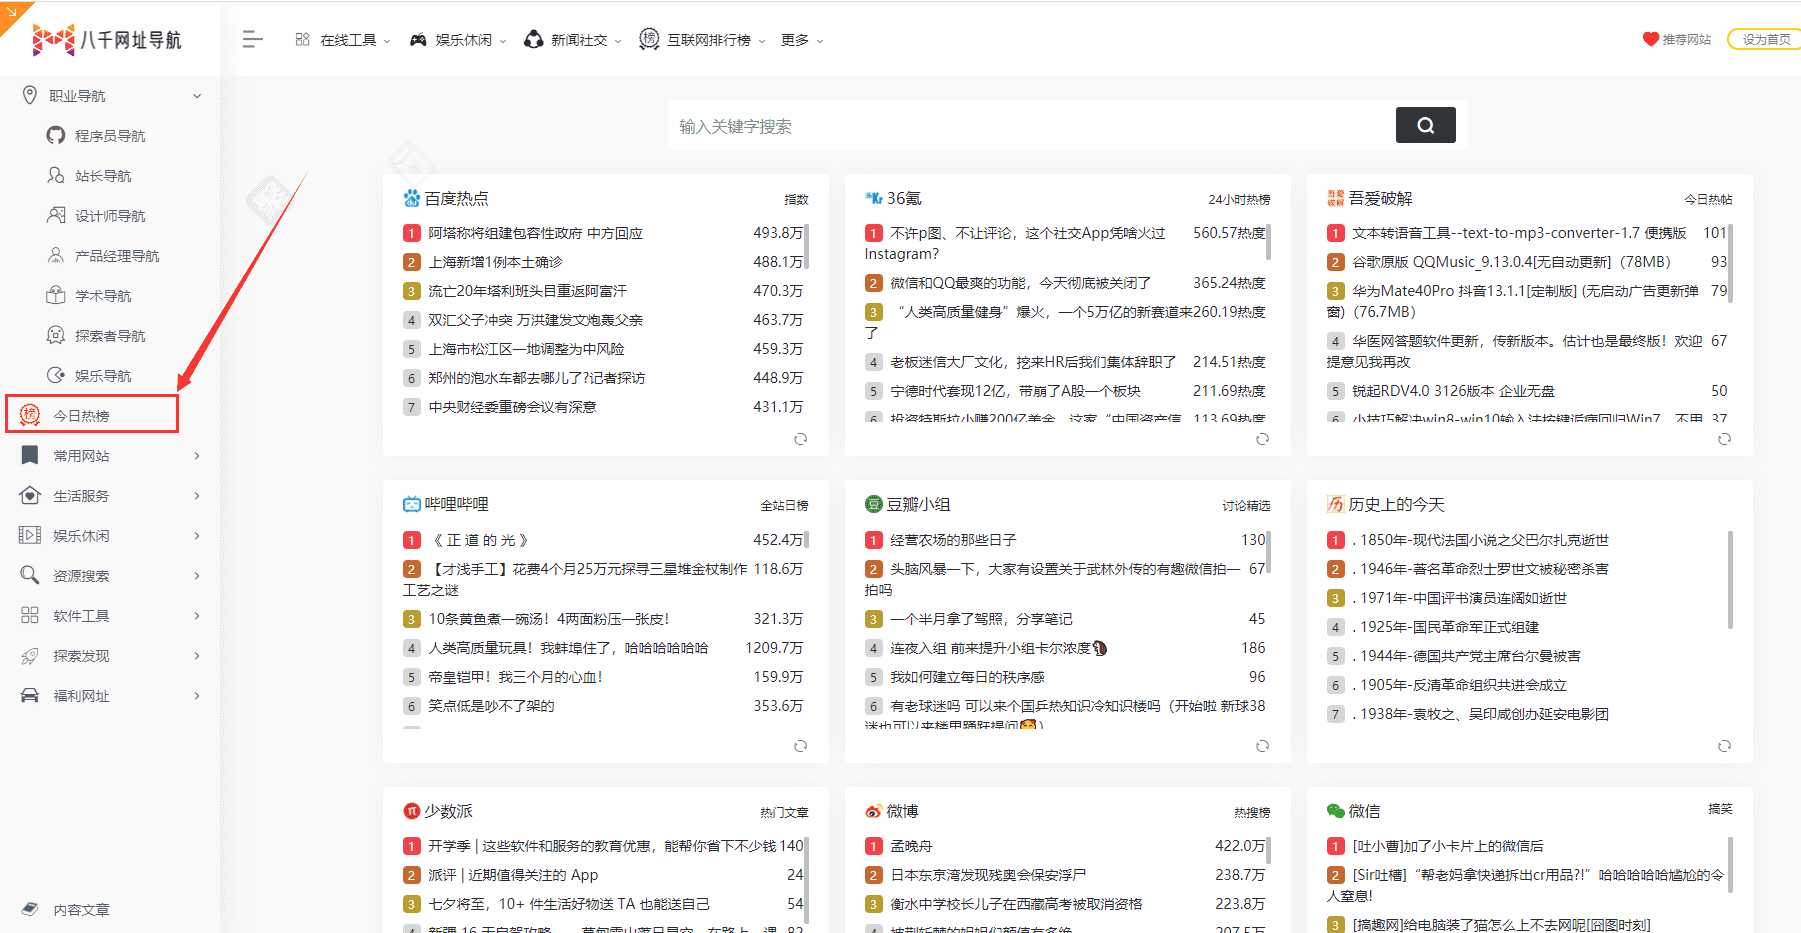The image size is (1801, 933).
Task: Click the magnifier search button
Action: (x=1425, y=125)
